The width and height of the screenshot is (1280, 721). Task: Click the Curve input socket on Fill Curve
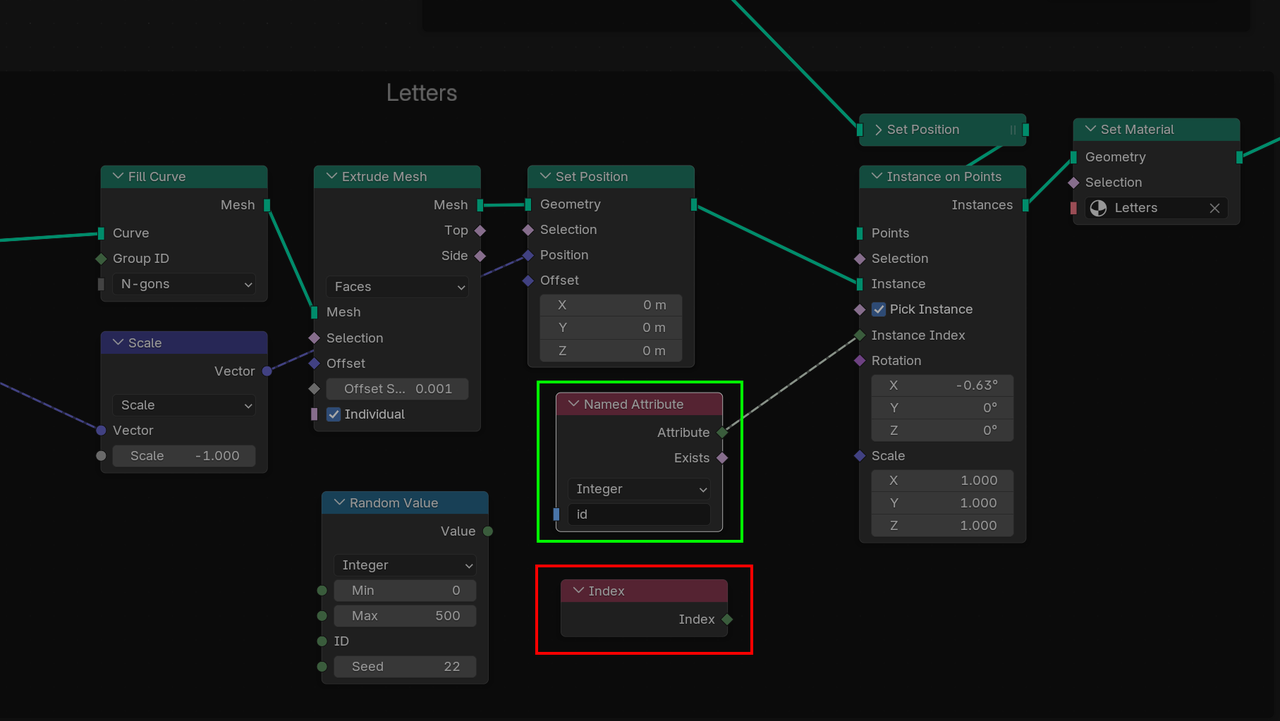(101, 233)
